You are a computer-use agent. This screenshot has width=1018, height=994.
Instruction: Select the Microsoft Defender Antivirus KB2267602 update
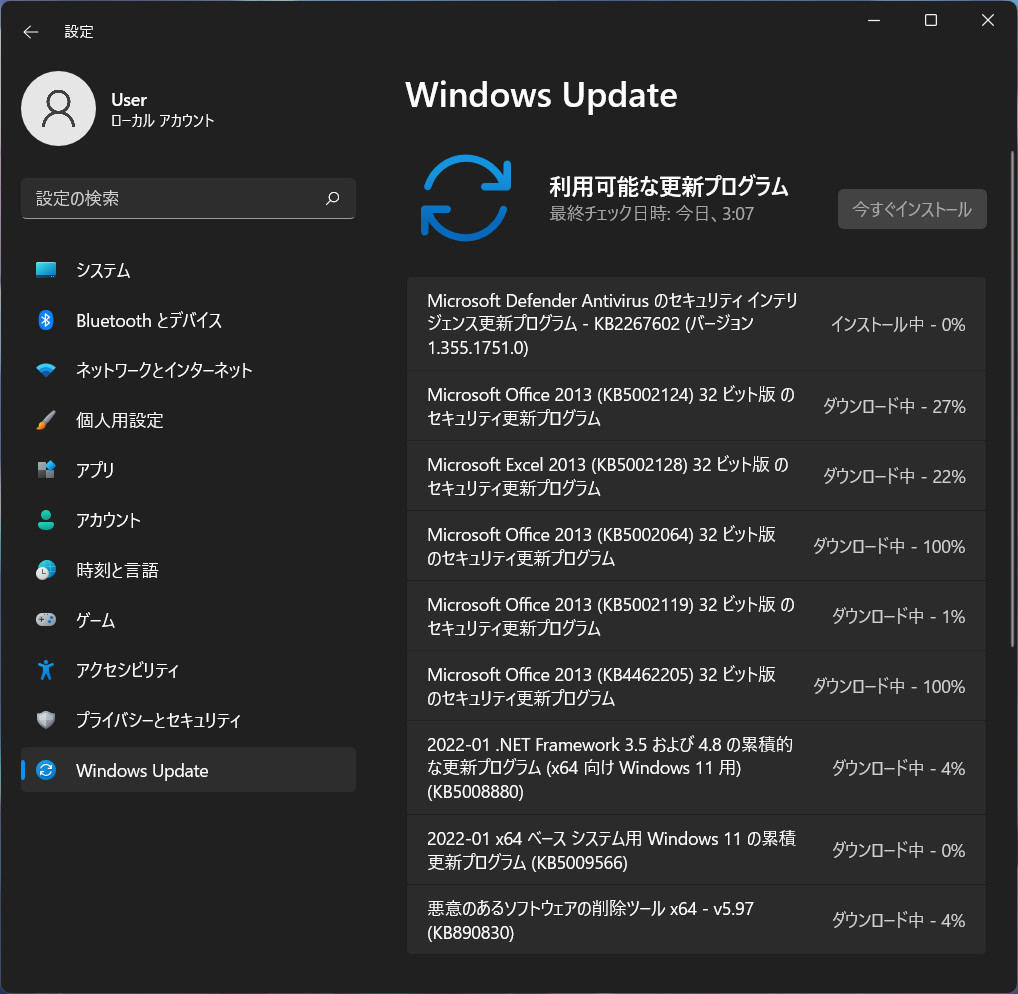pyautogui.click(x=696, y=324)
